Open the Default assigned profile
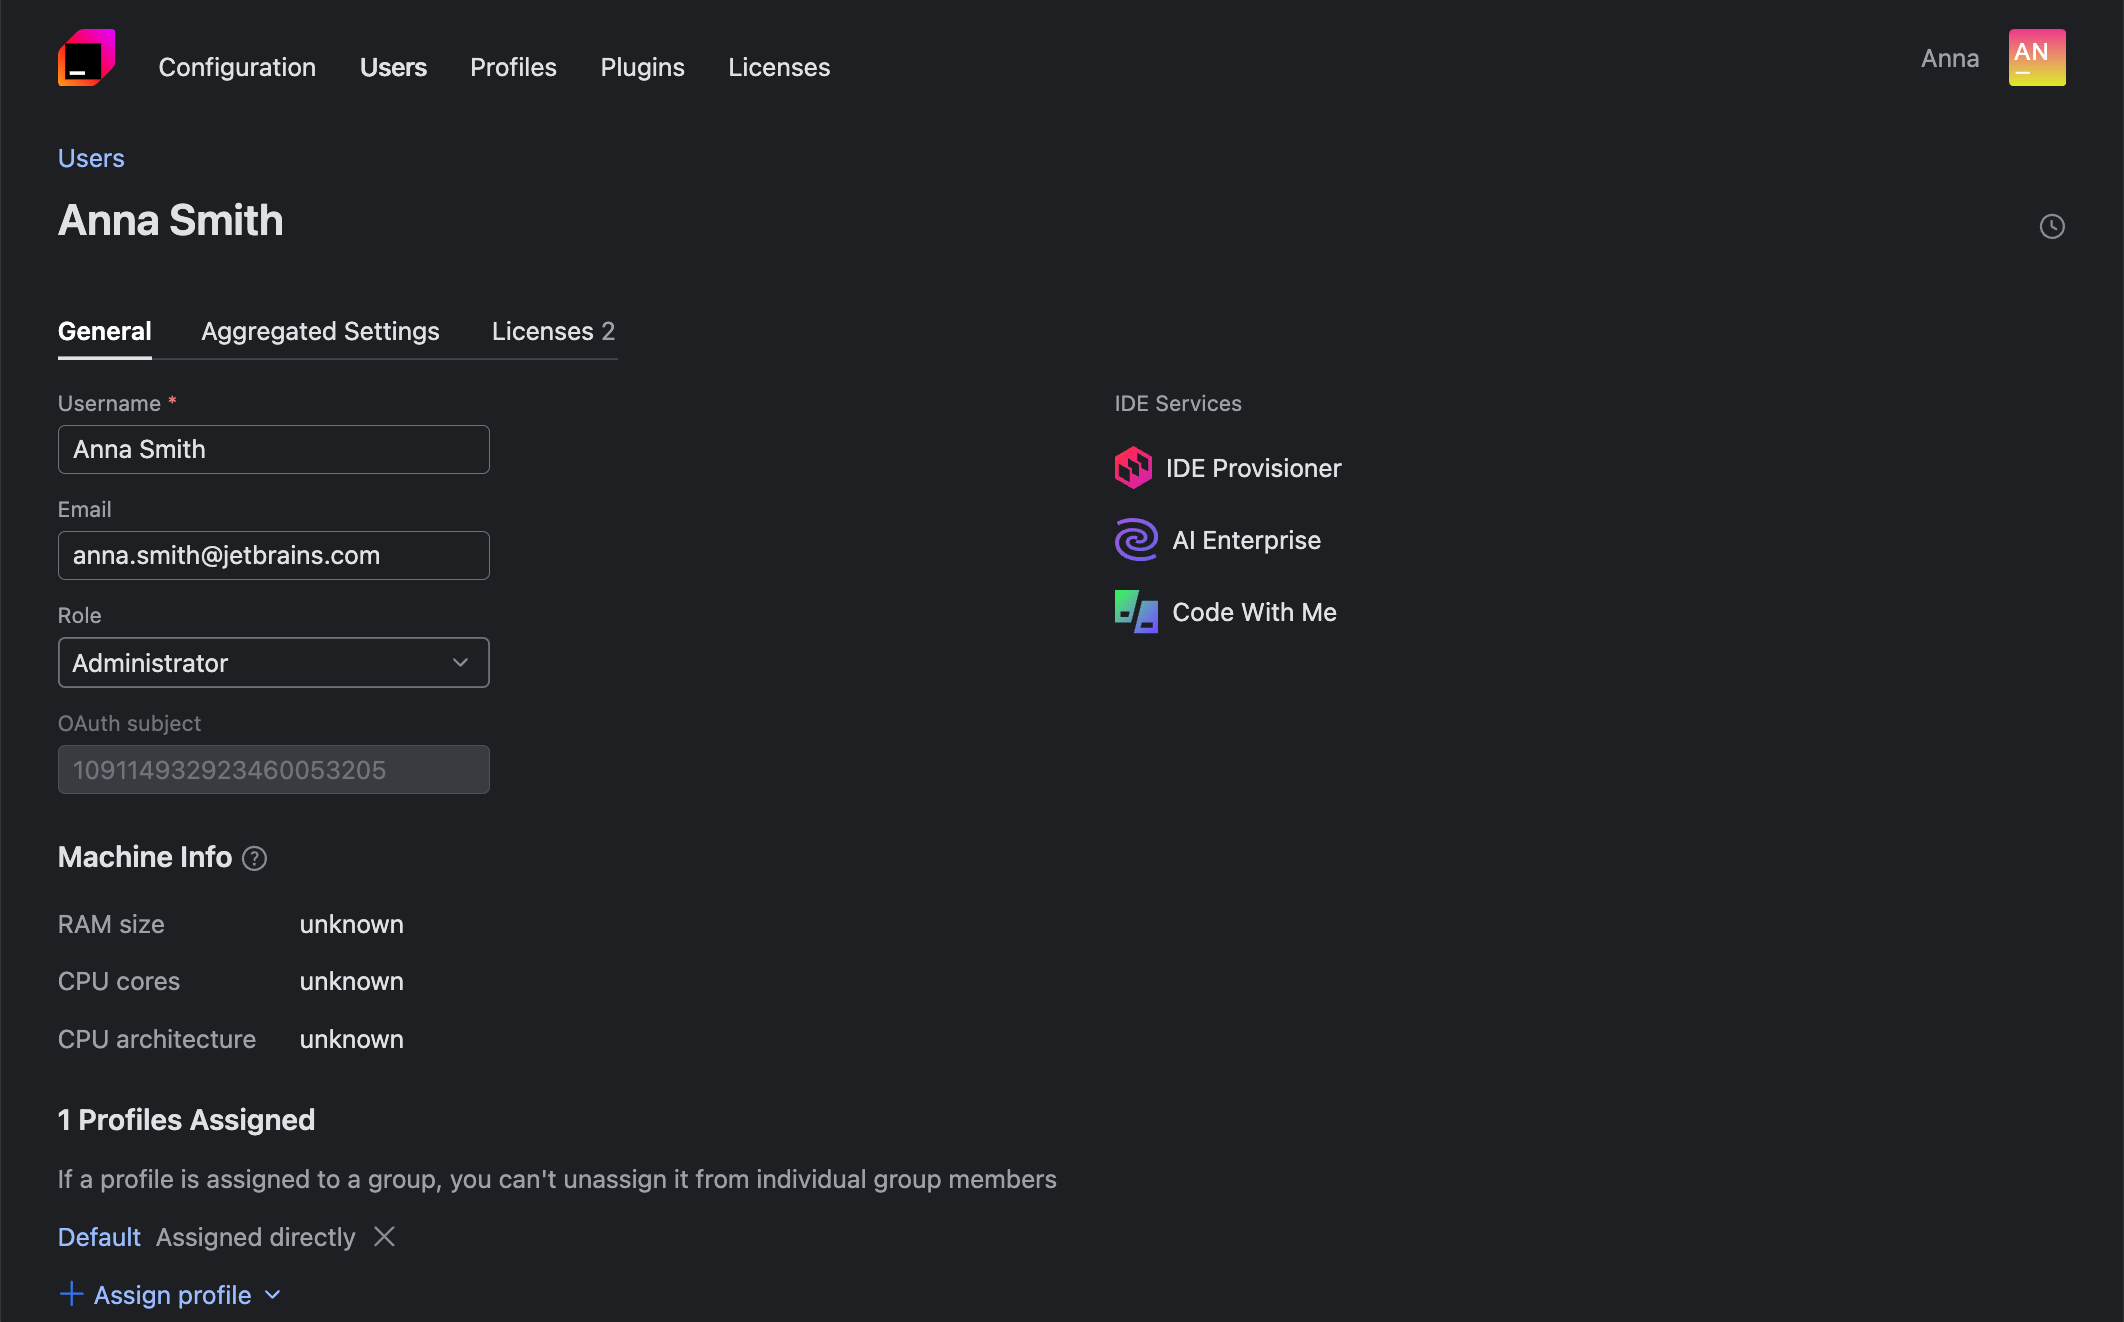Viewport: 2124px width, 1322px height. click(98, 1237)
